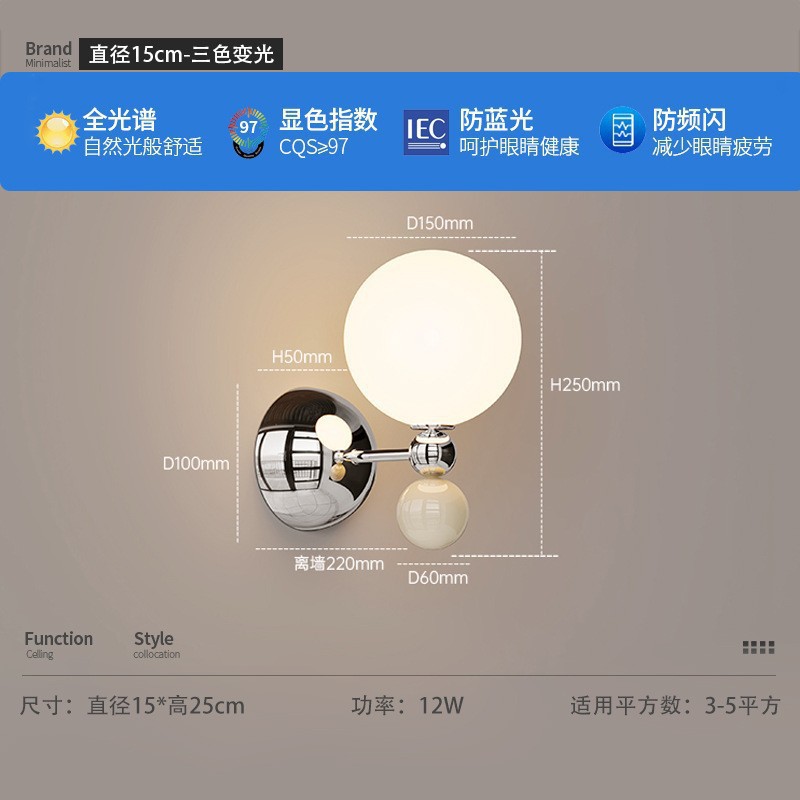Click the sun full-spectrum icon
The image size is (800, 800).
click(57, 132)
